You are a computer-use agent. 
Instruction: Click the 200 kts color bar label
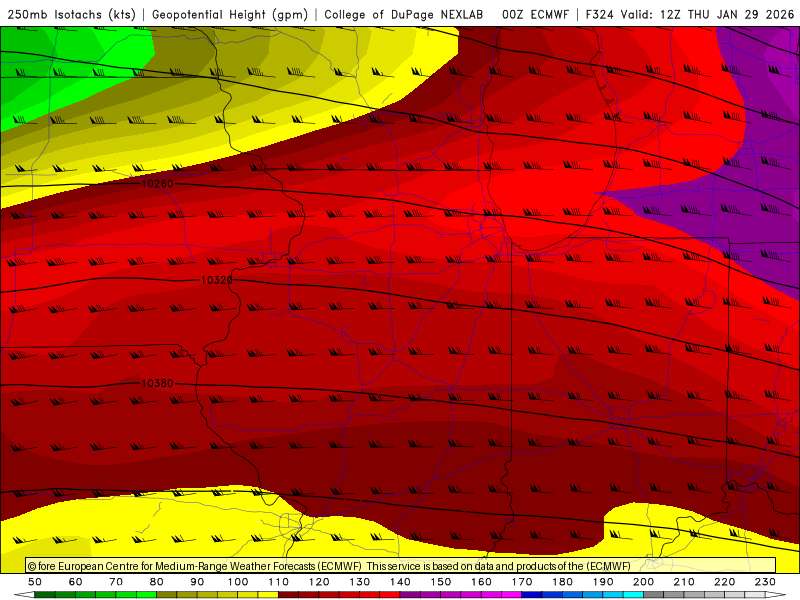tap(643, 582)
